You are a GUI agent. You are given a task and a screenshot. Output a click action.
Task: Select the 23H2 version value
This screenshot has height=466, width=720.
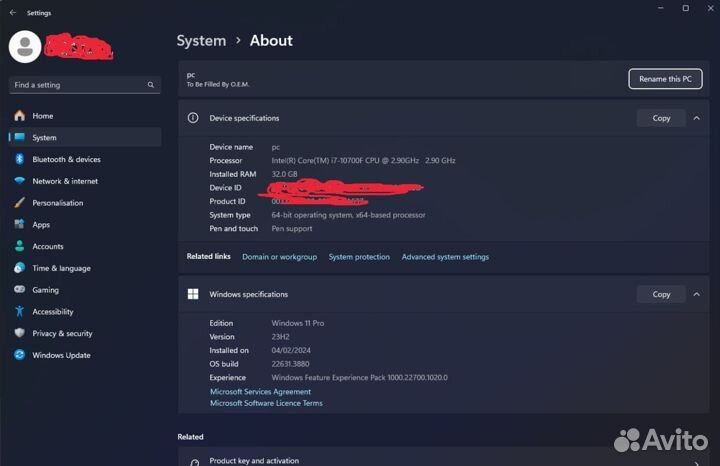point(280,337)
